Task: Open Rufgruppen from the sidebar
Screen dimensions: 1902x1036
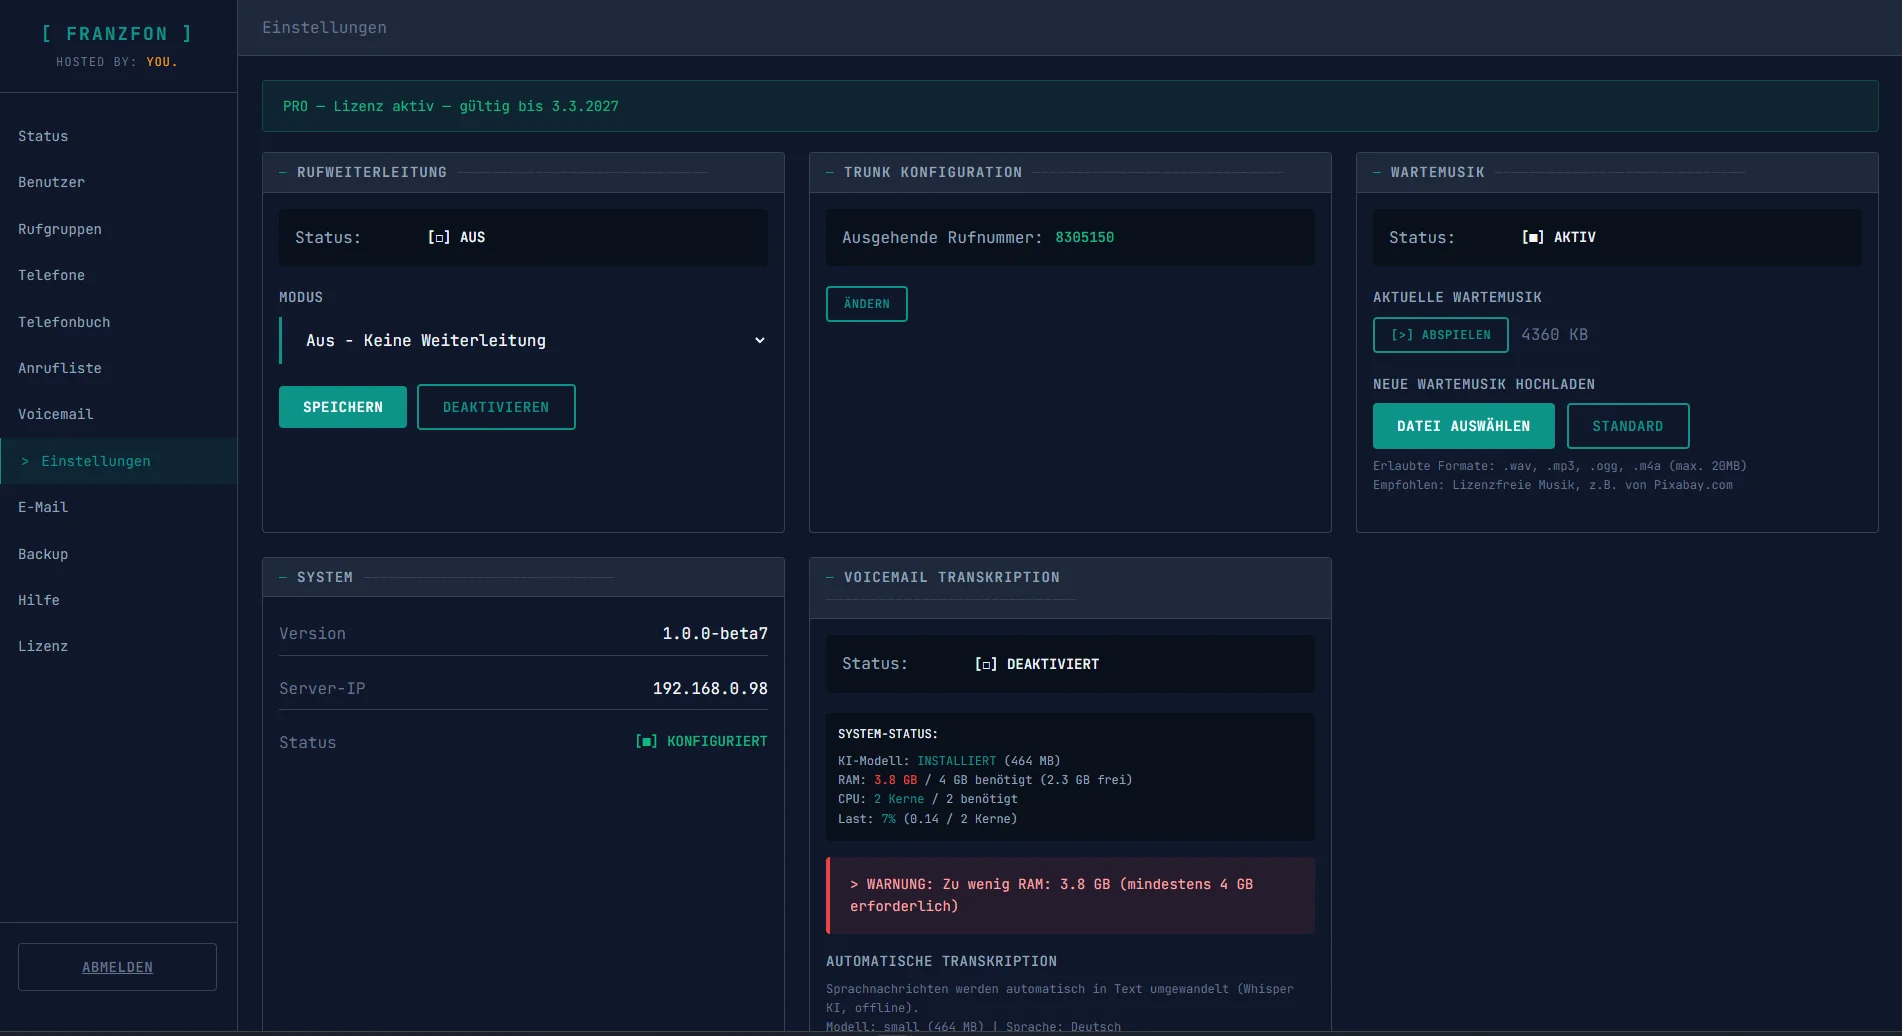Action: coord(60,230)
